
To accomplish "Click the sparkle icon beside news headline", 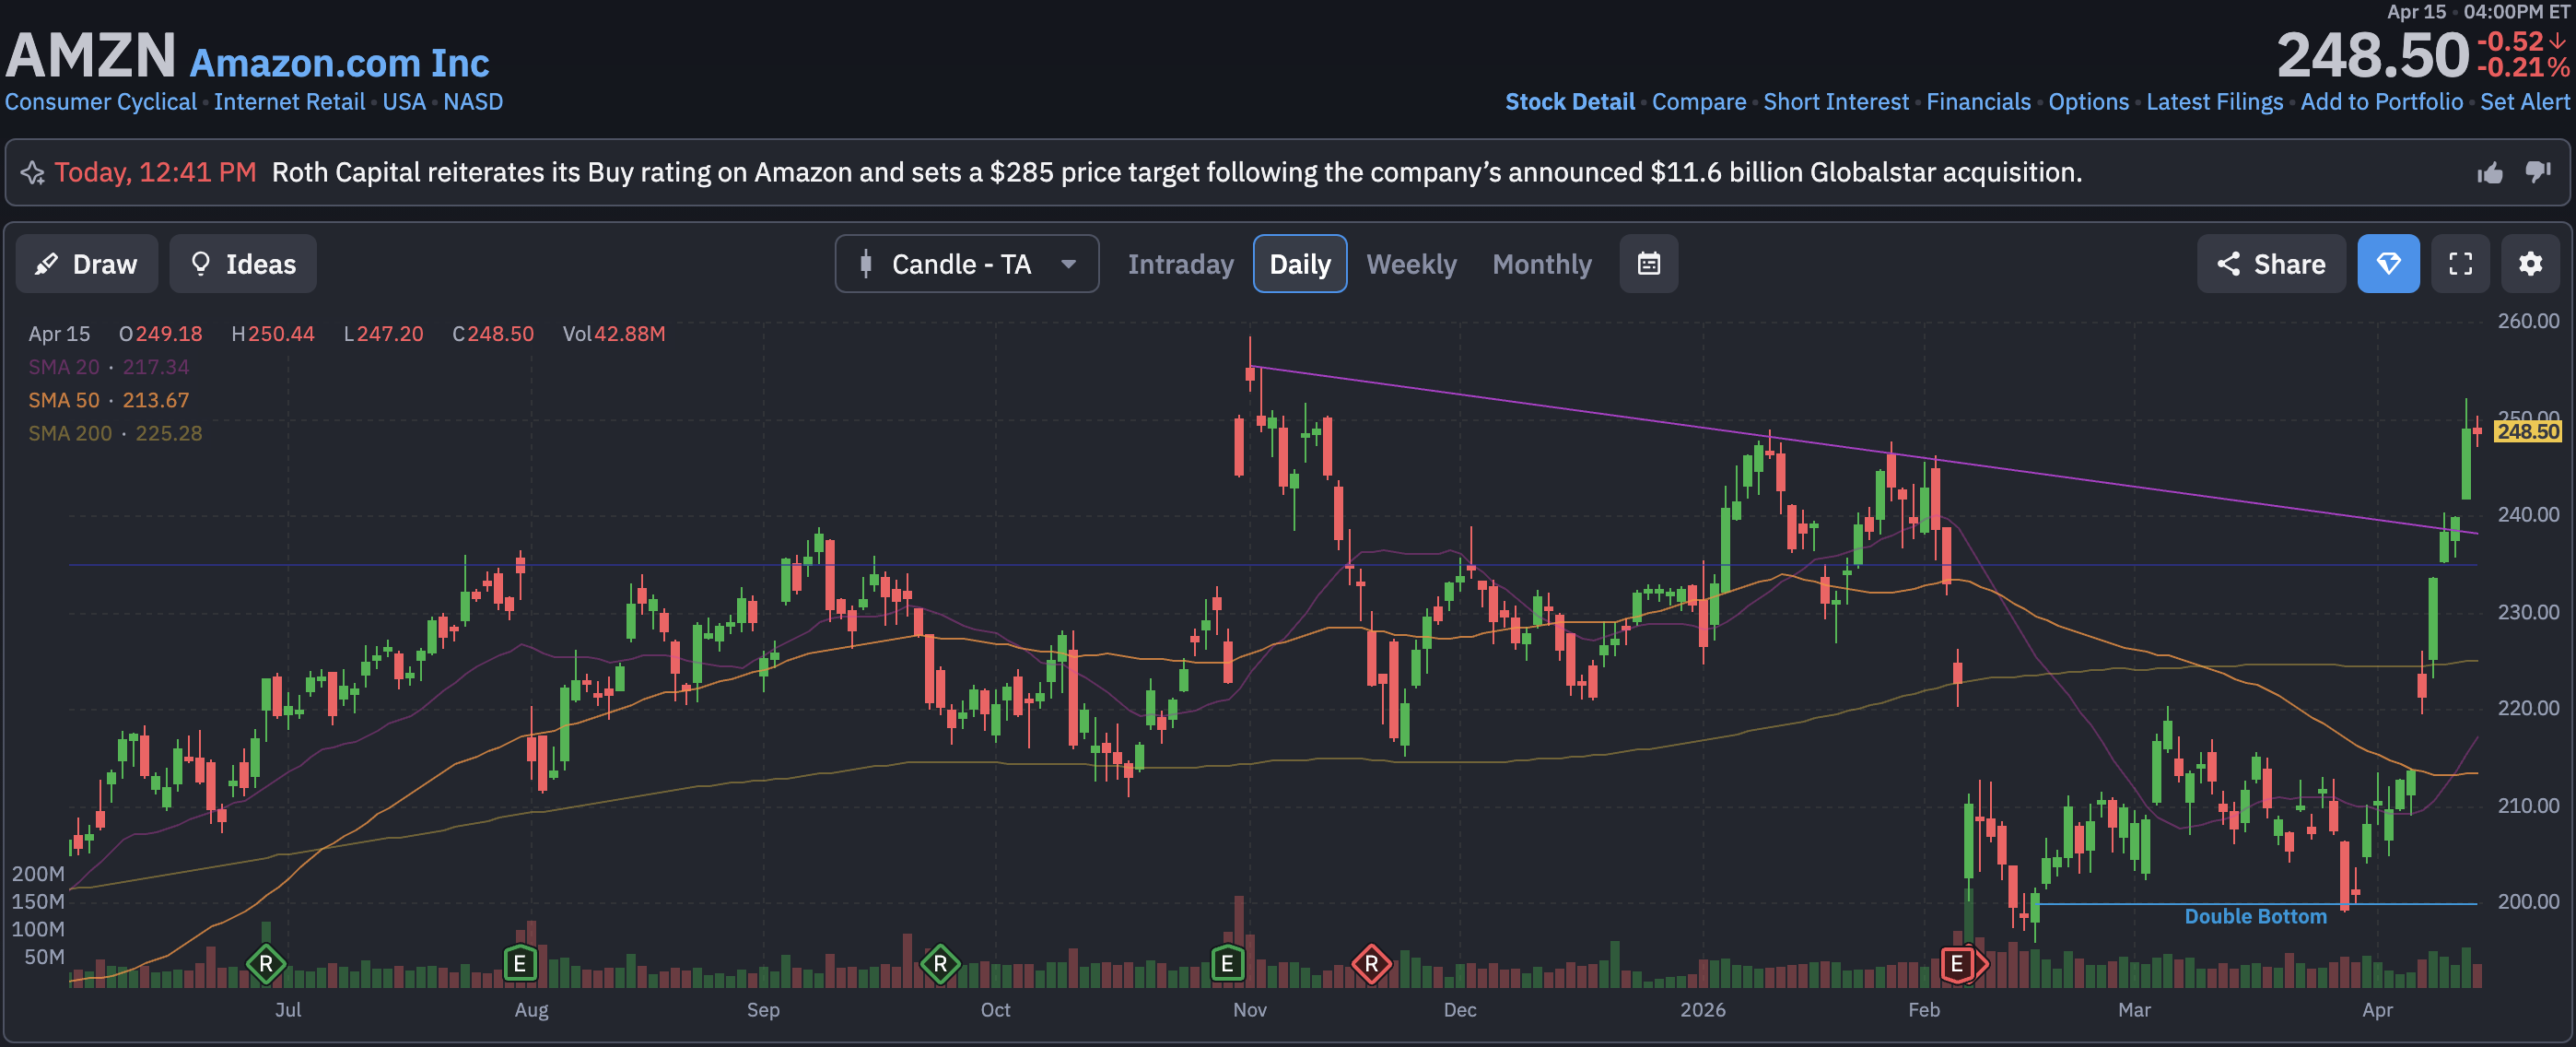I will (33, 173).
